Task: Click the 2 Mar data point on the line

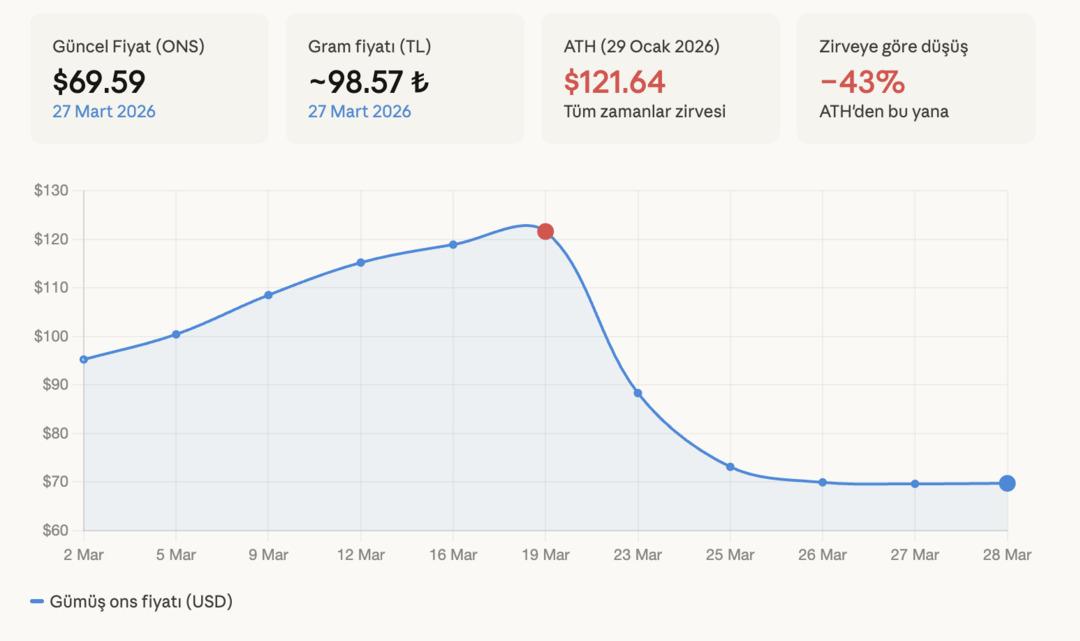Action: point(84,359)
